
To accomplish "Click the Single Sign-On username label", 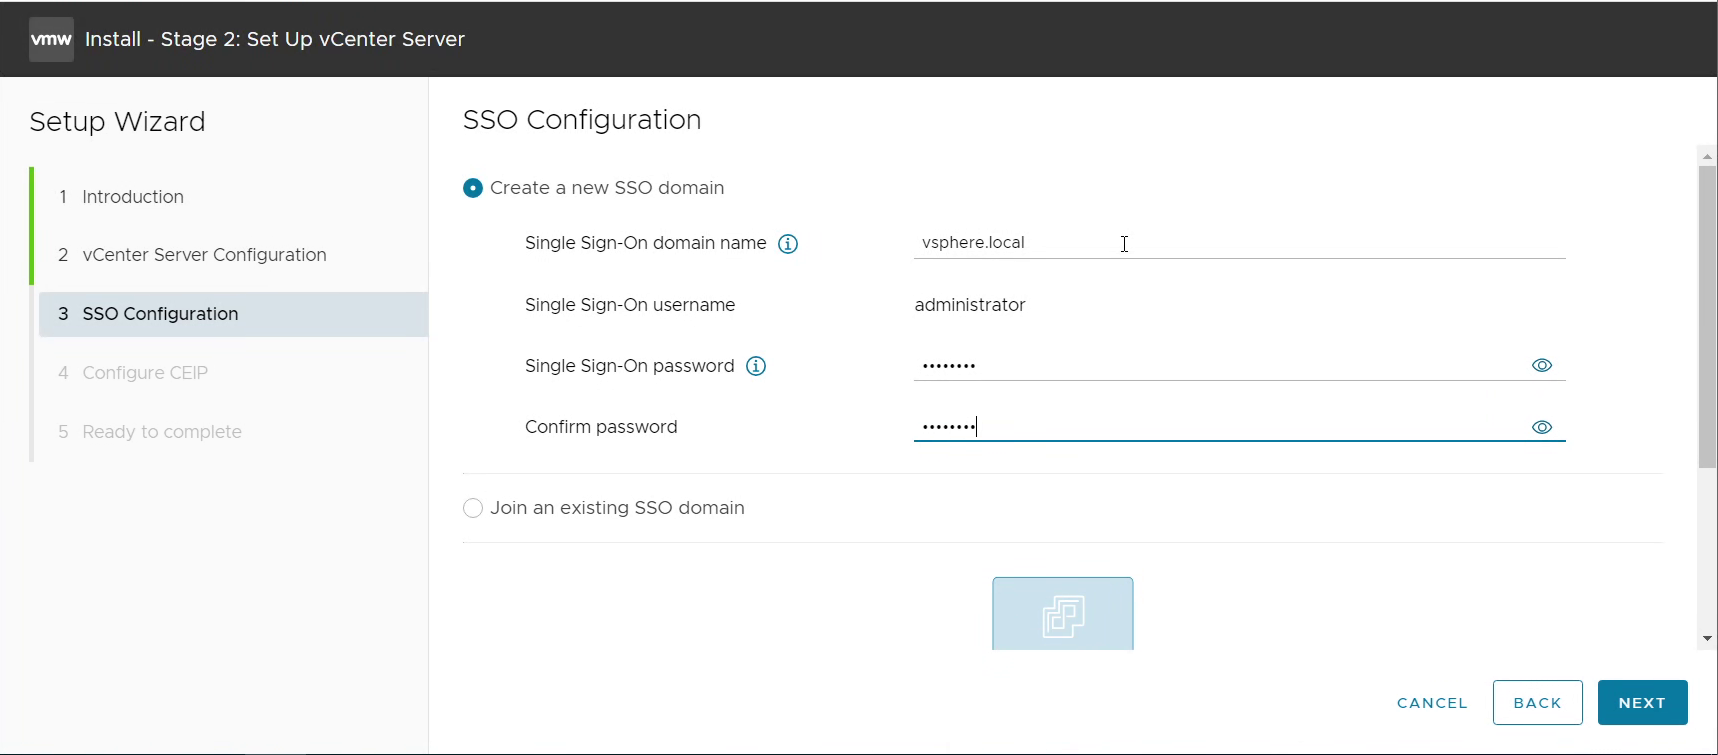I will 630,305.
